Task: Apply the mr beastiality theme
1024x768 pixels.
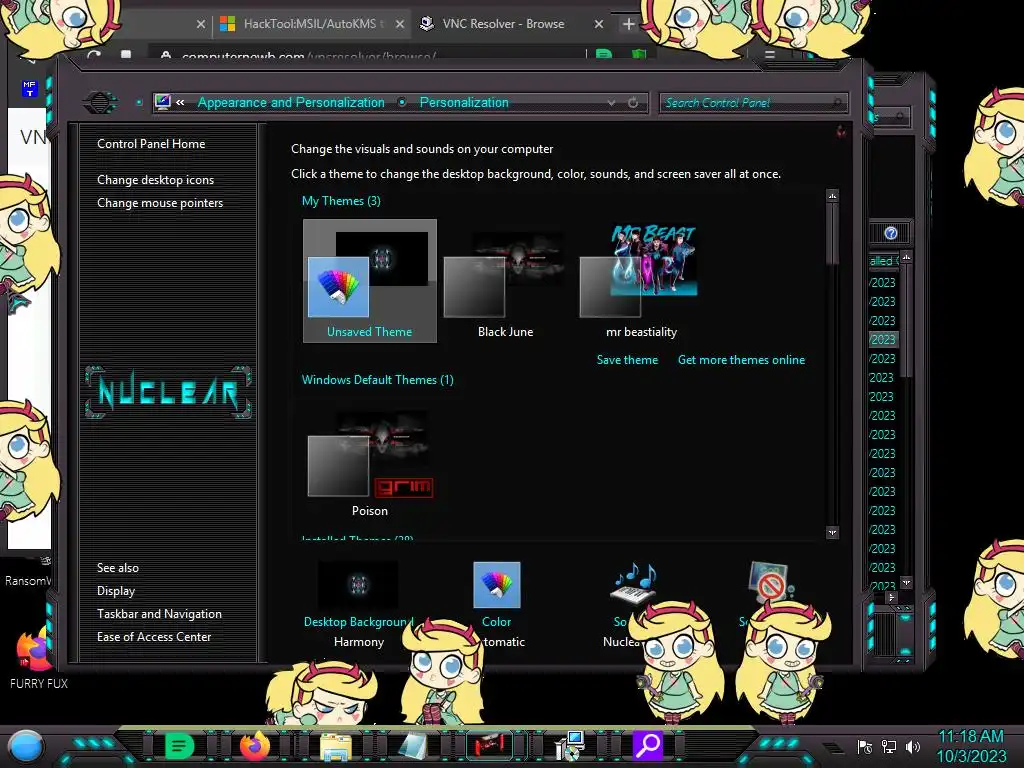Action: (641, 281)
